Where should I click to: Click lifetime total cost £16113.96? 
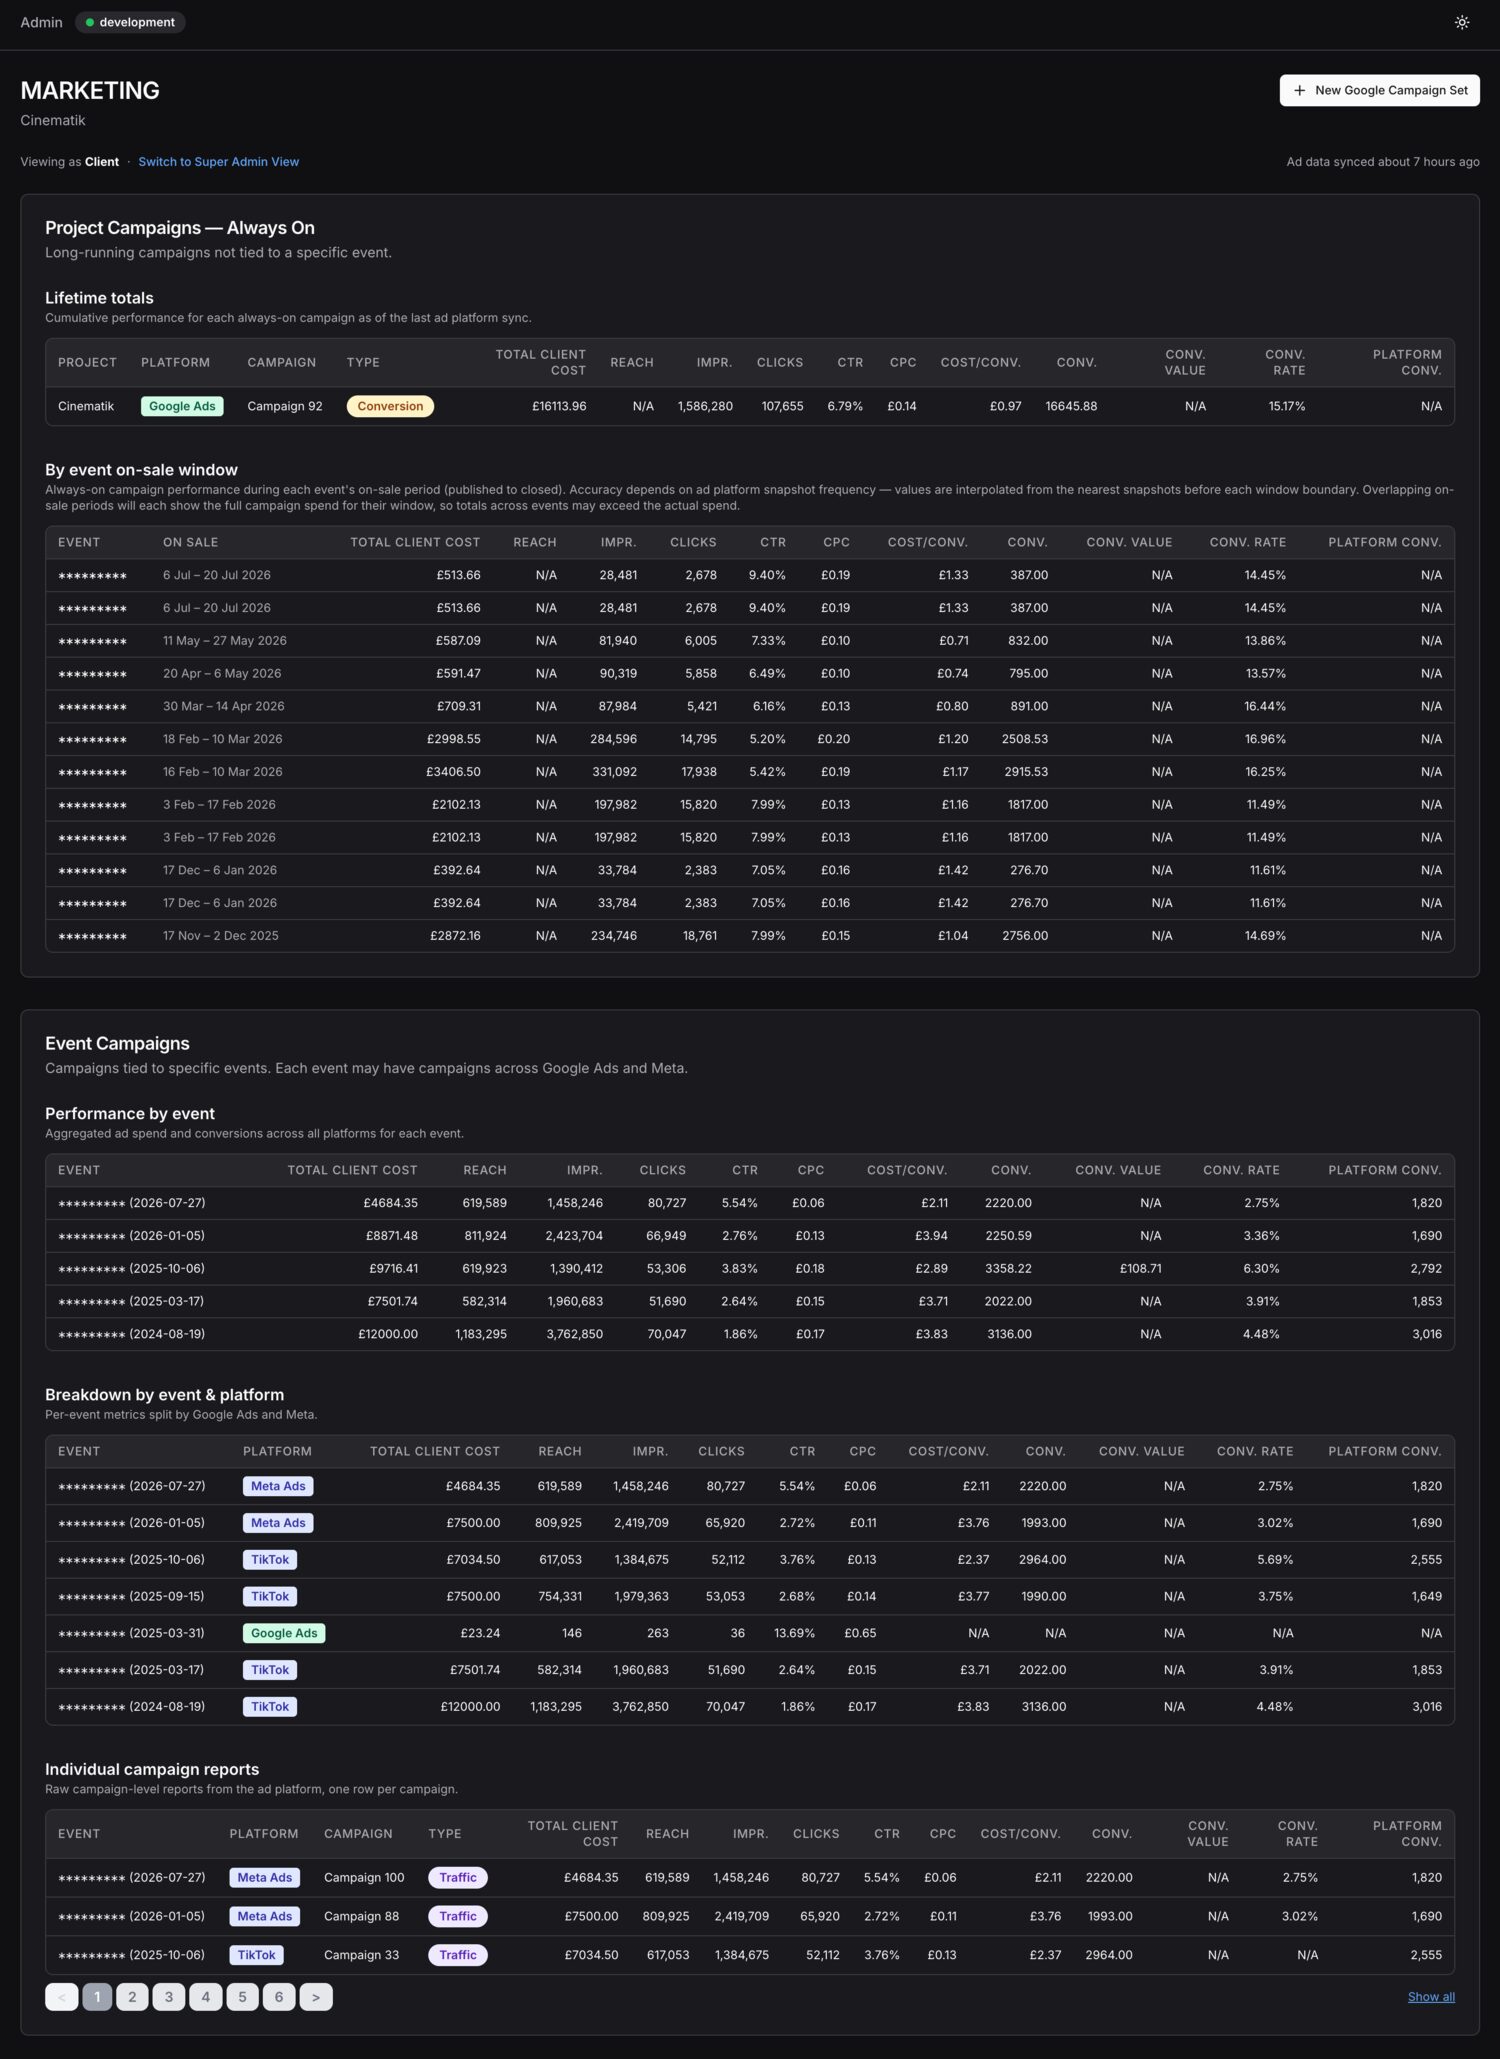pos(559,406)
